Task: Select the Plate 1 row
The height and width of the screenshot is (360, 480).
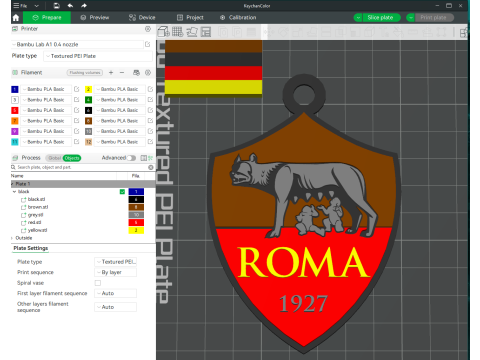Action: [x=83, y=184]
